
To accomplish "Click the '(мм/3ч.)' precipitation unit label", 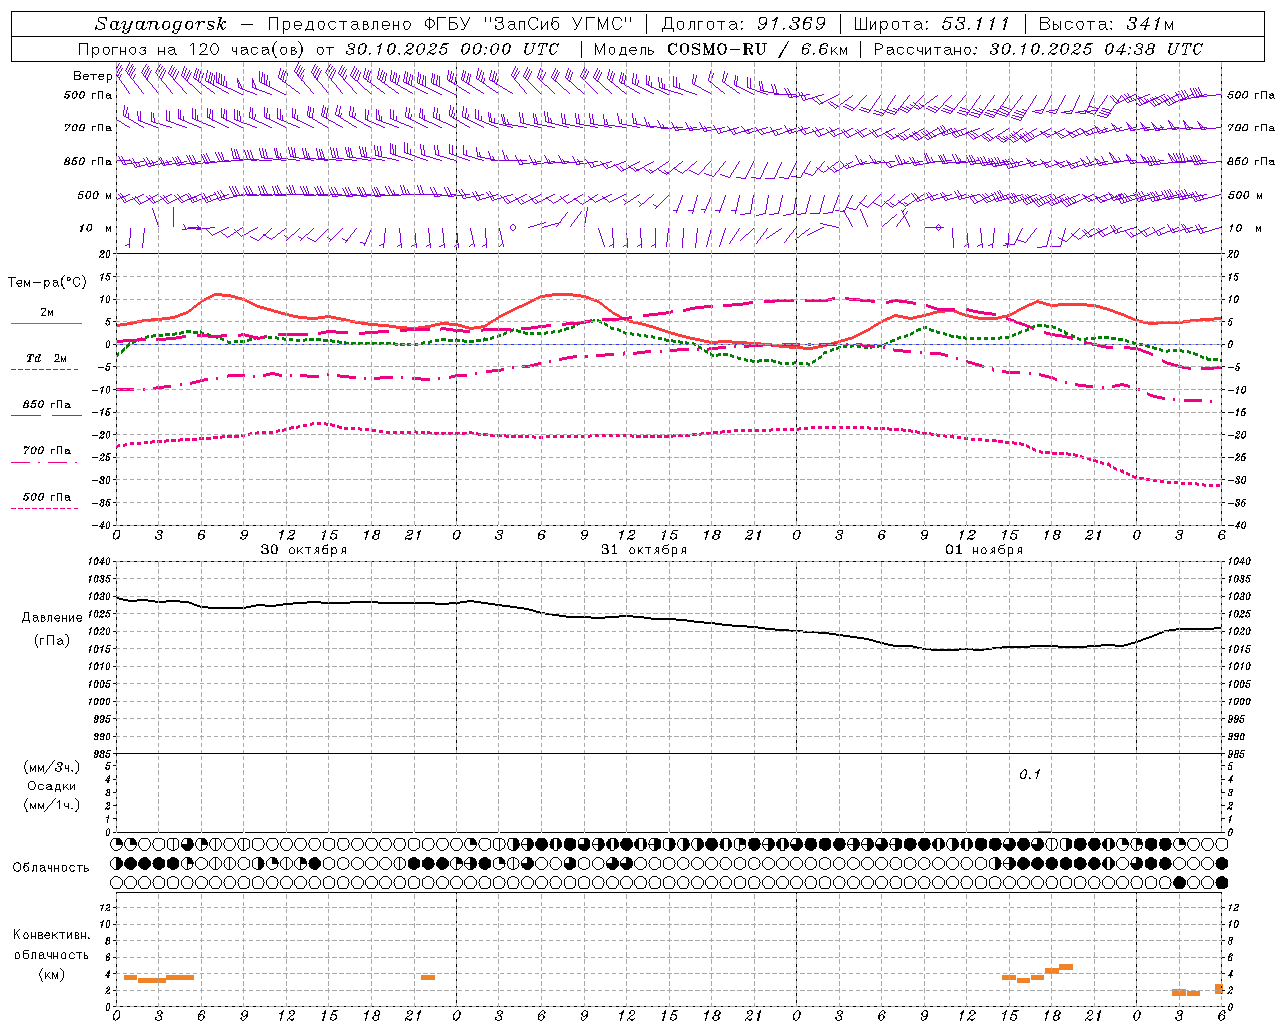I will 52,768.
